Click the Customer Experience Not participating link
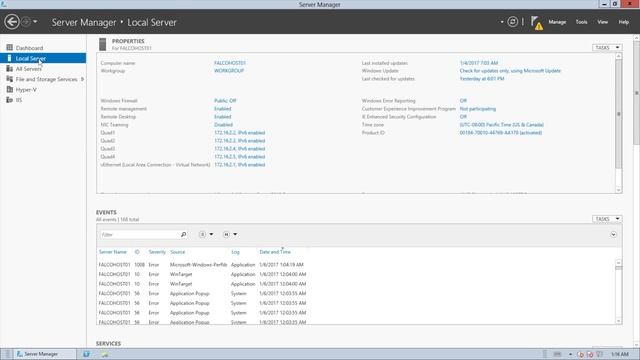 (x=478, y=109)
